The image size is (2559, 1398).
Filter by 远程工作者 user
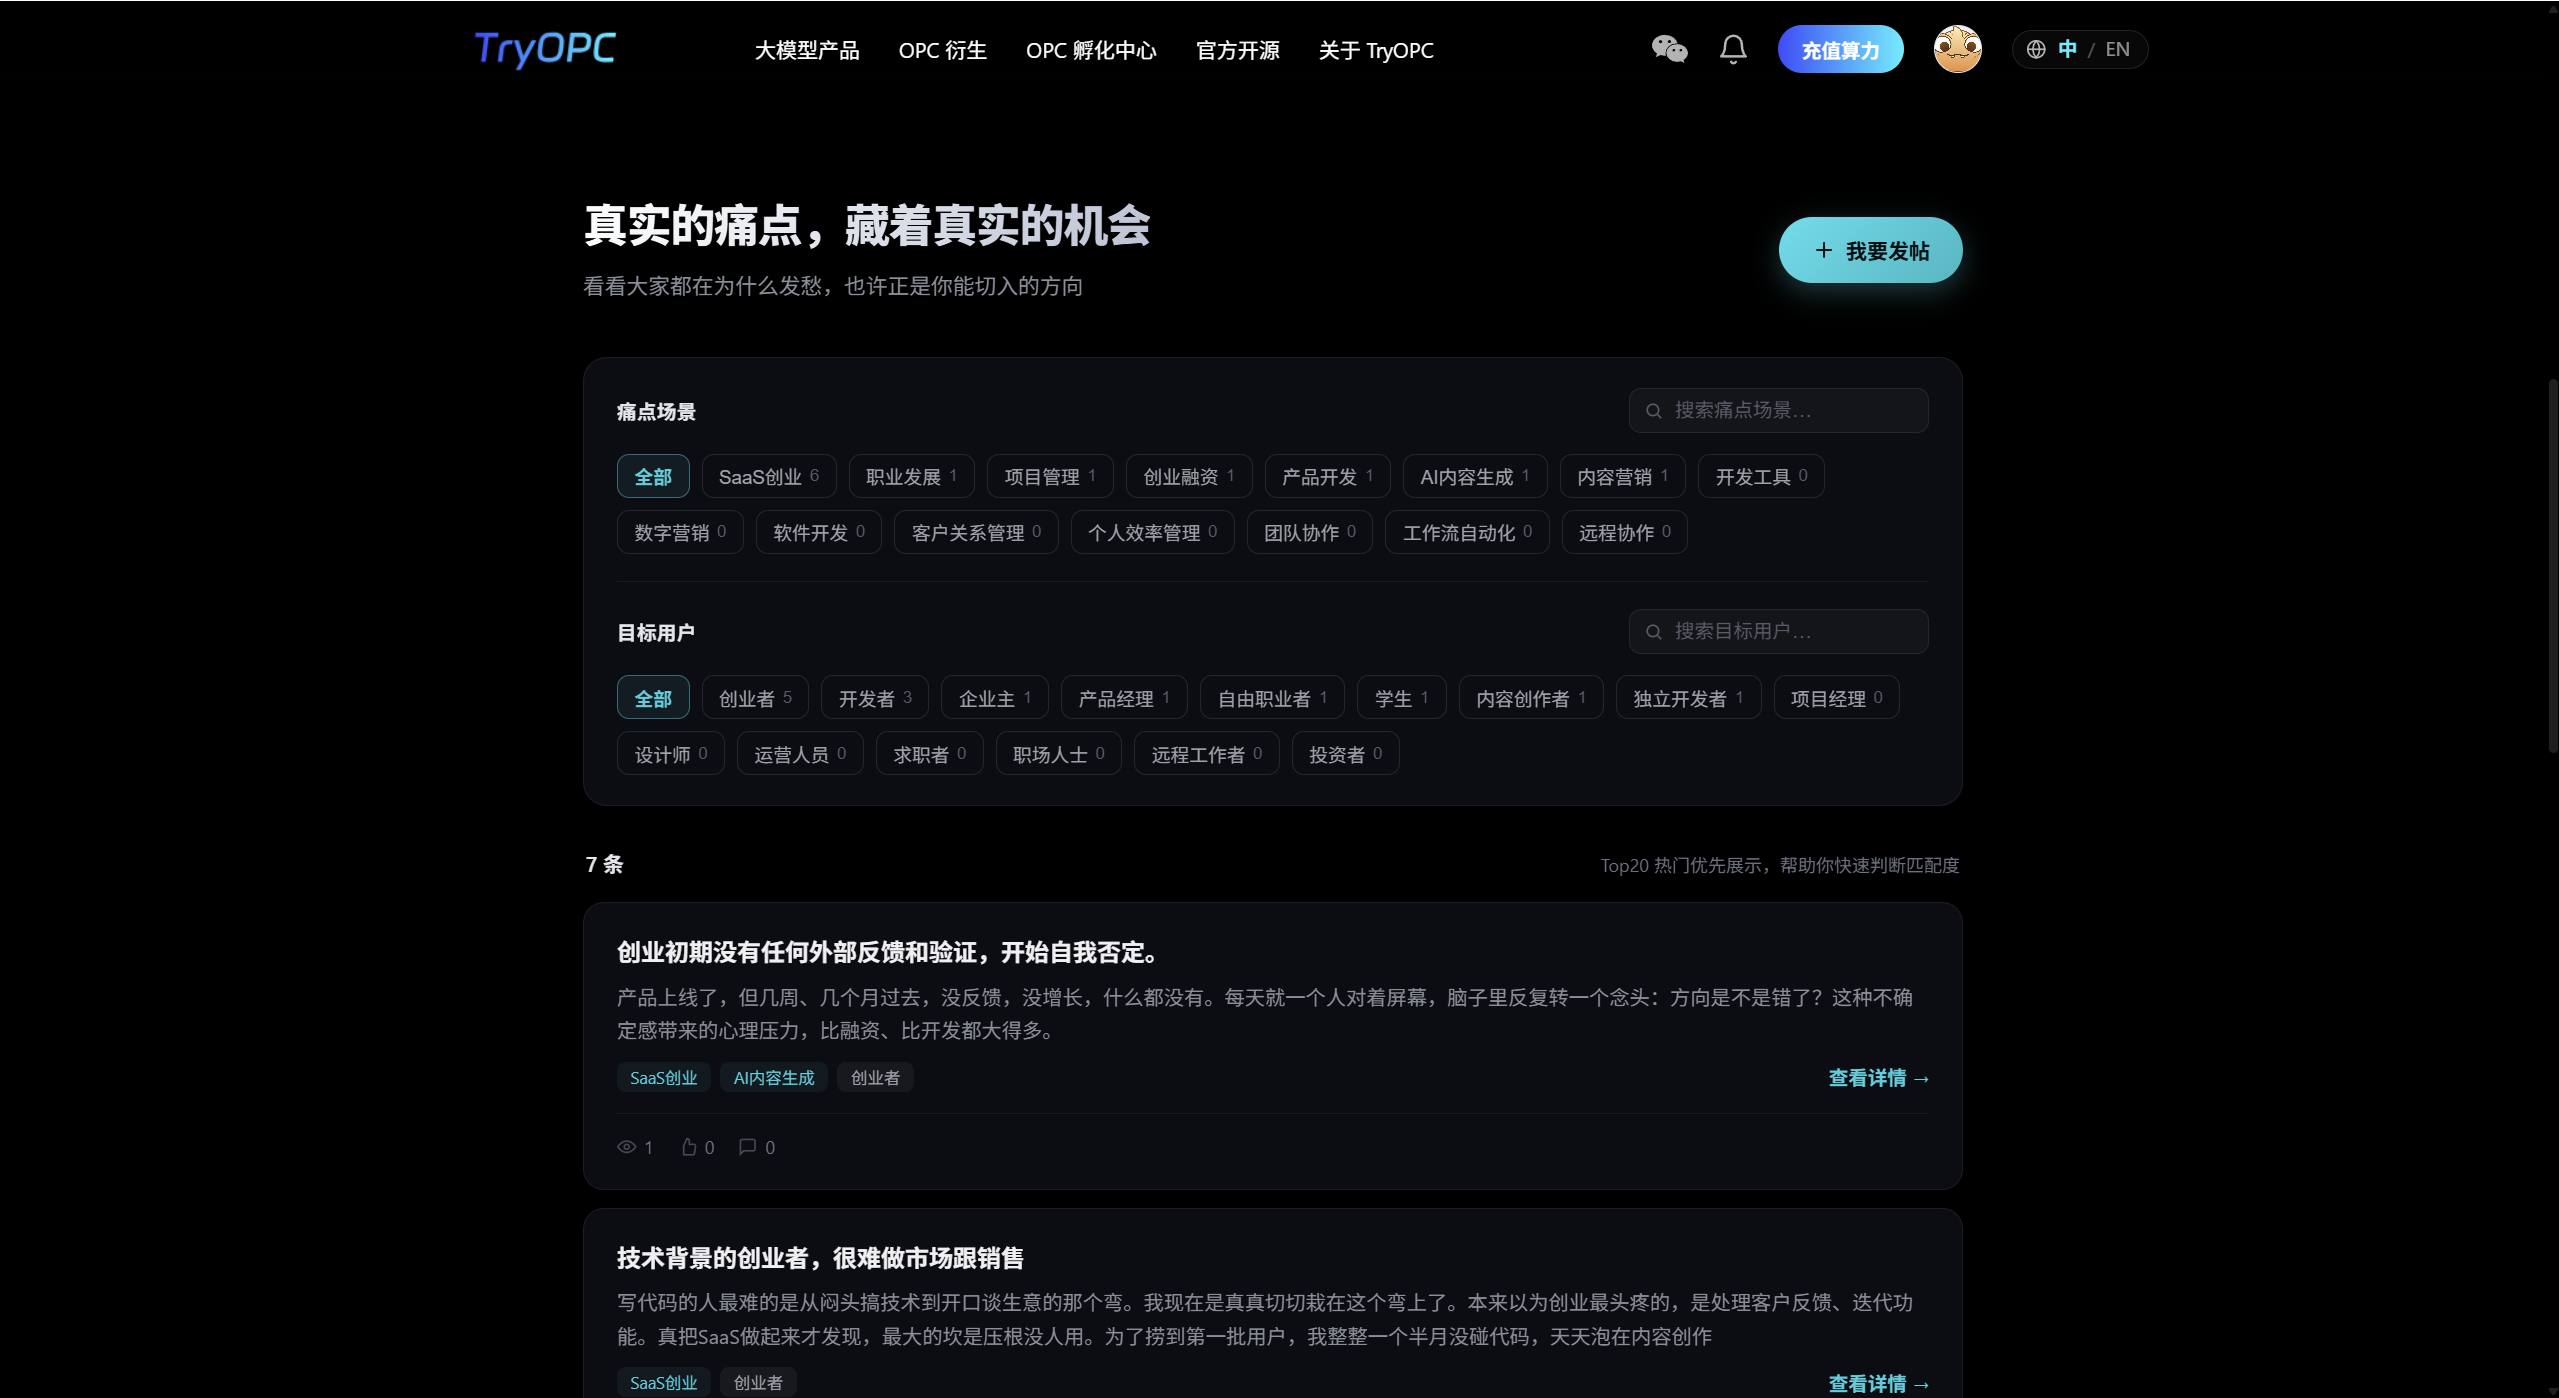coord(1206,754)
